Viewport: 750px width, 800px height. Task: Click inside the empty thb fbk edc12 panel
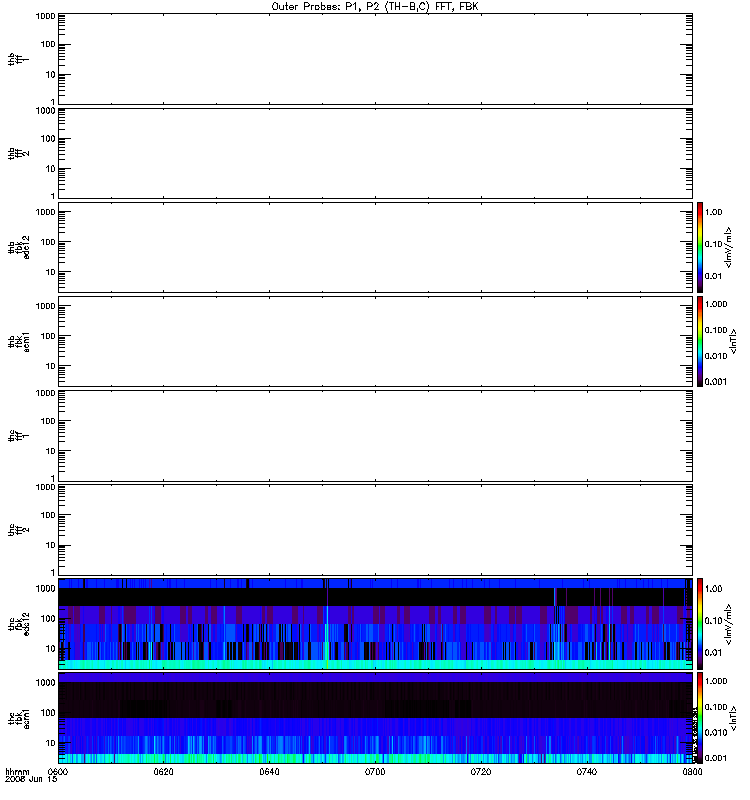[x=375, y=247]
